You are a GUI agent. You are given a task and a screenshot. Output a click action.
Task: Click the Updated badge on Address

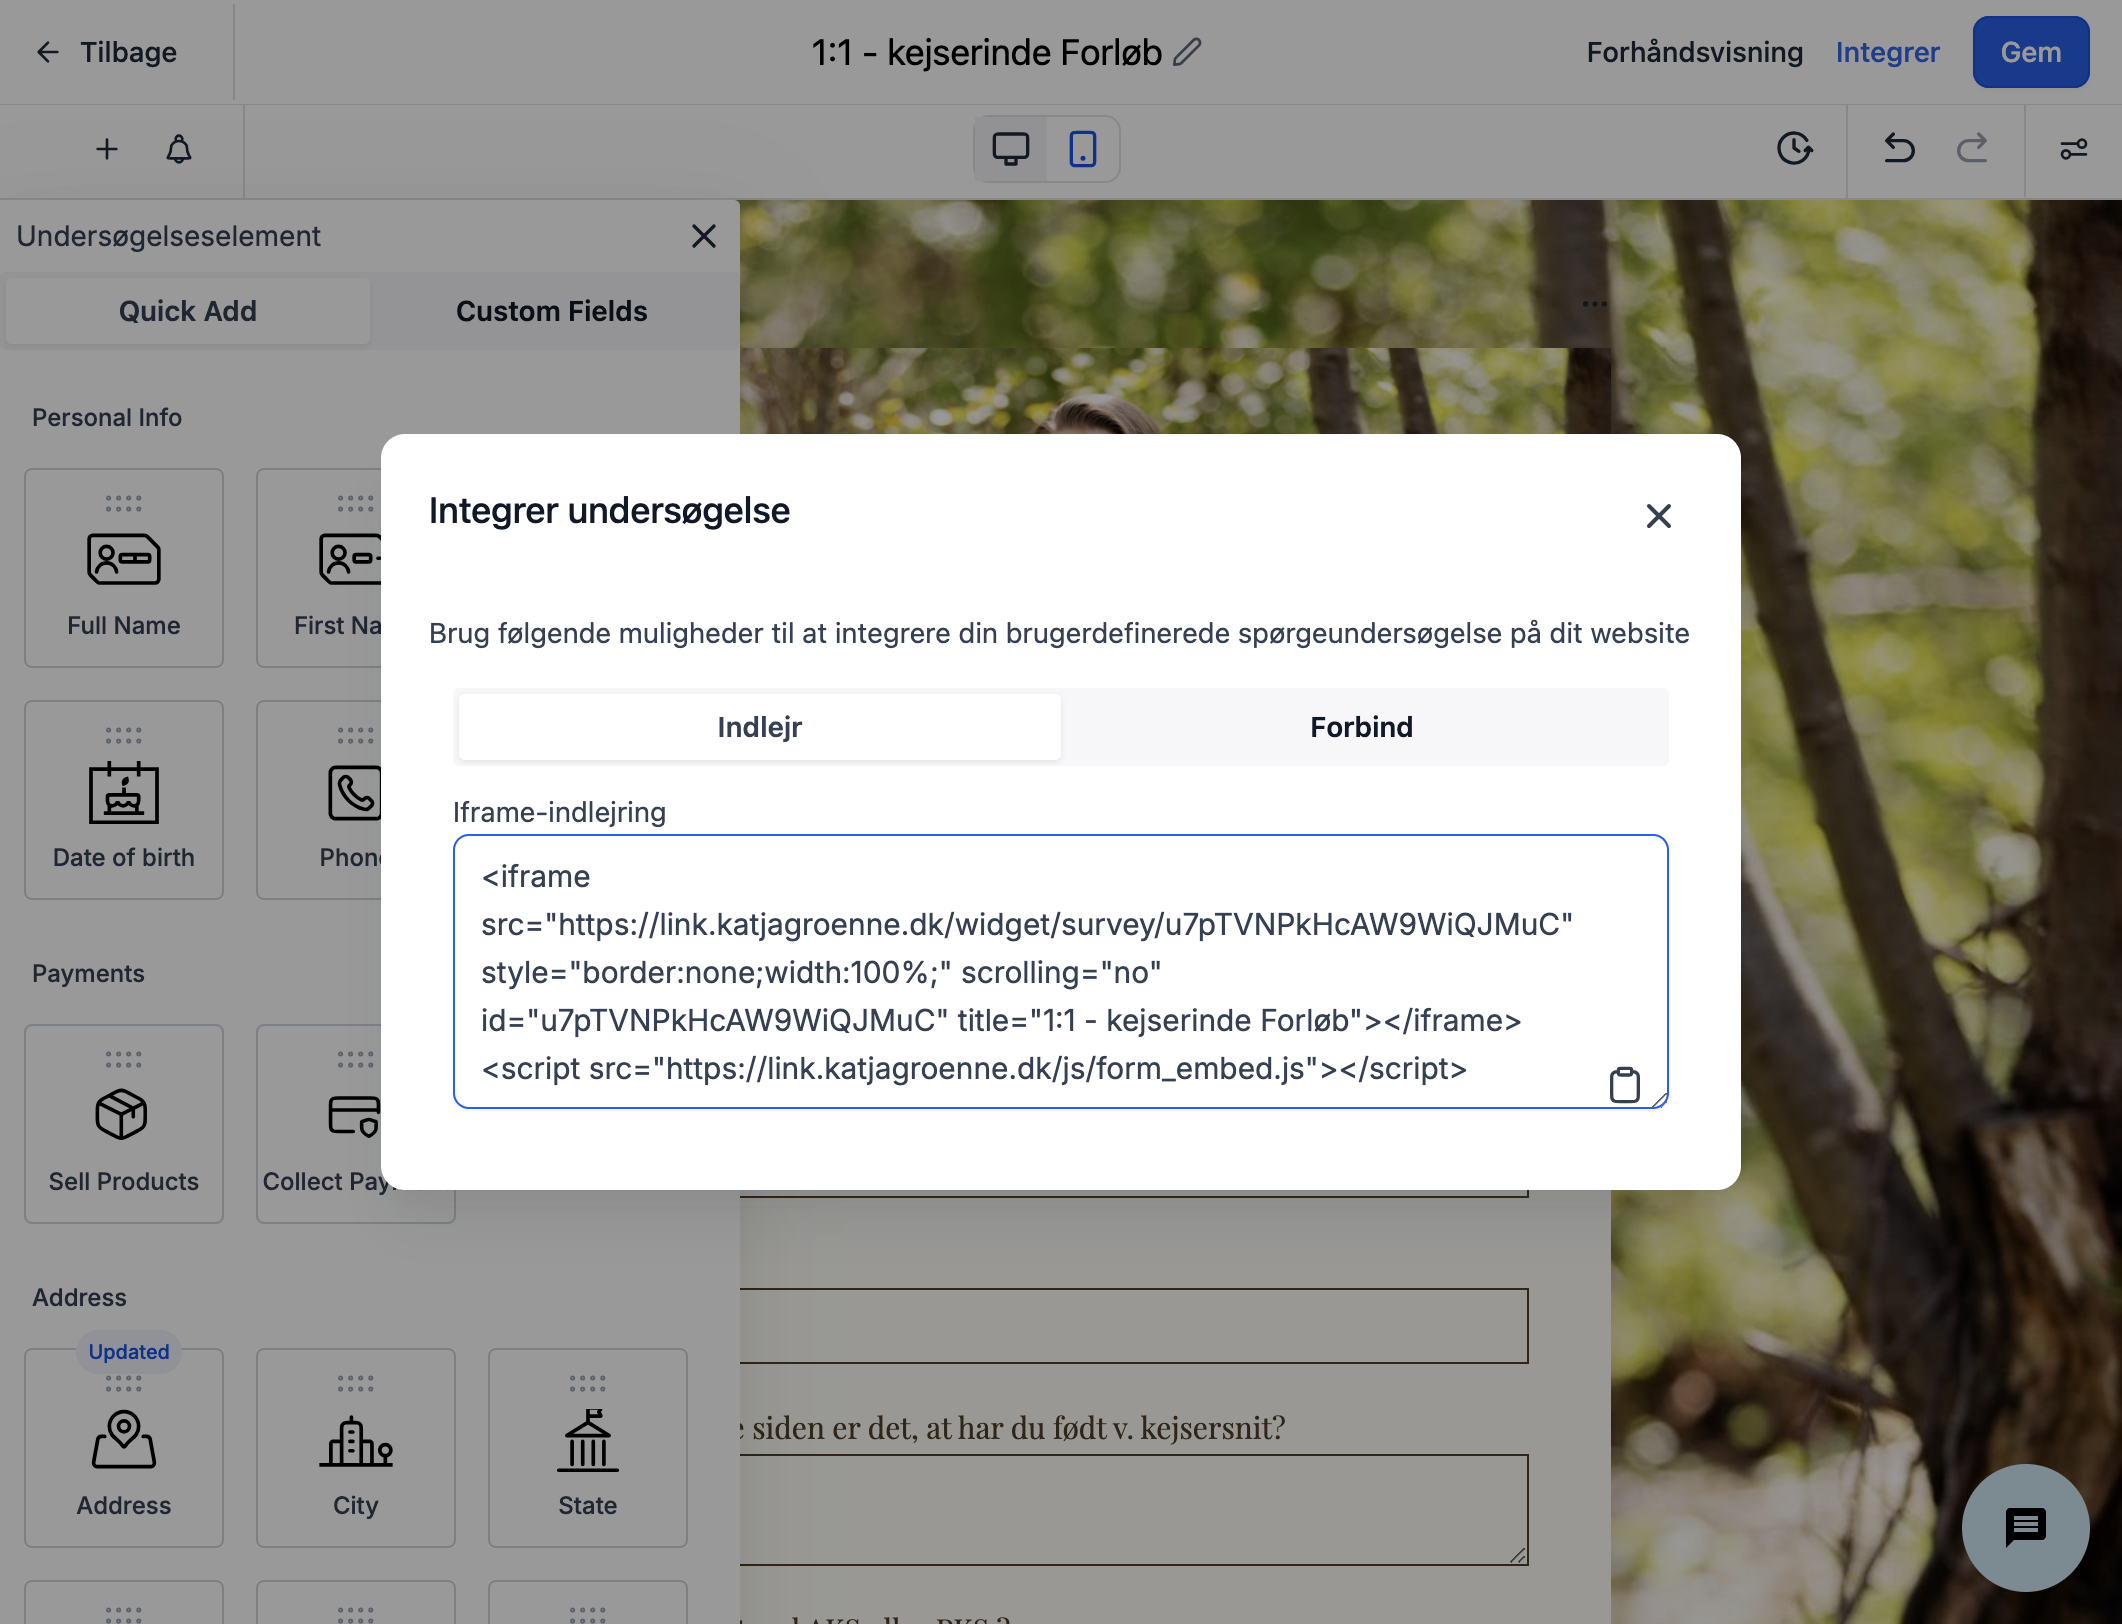click(129, 1352)
